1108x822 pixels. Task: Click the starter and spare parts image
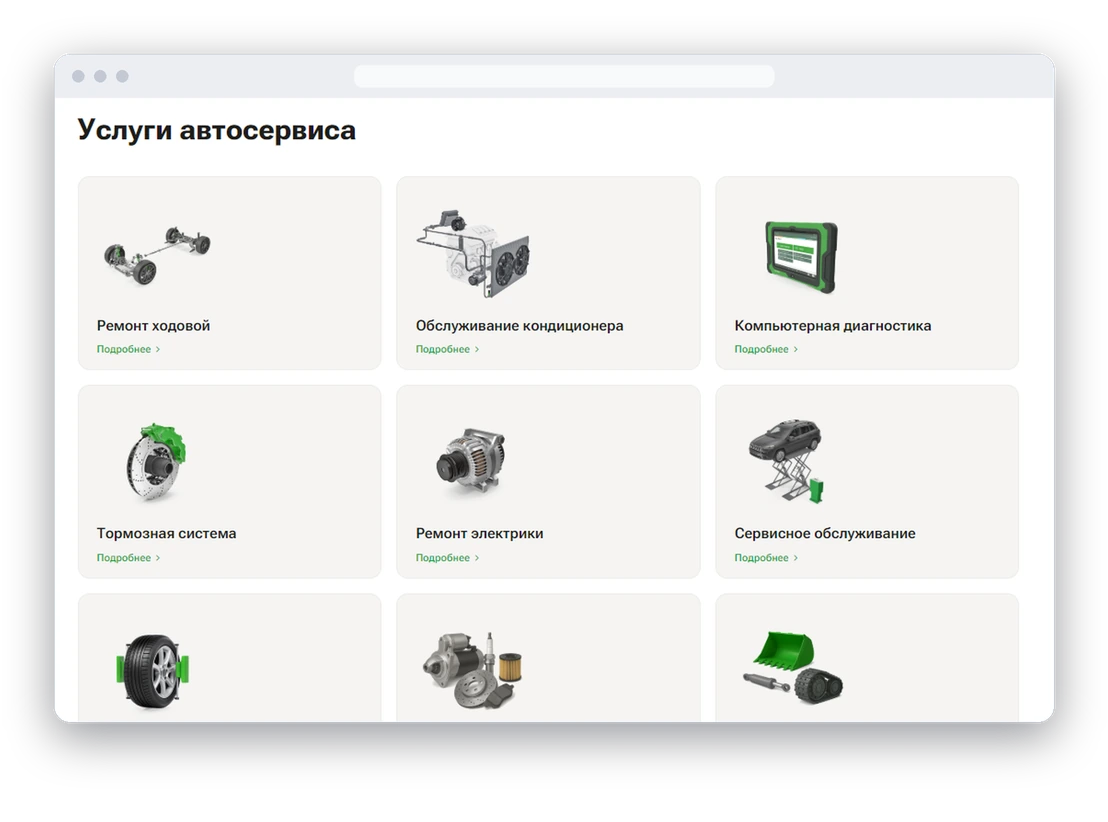click(472, 670)
